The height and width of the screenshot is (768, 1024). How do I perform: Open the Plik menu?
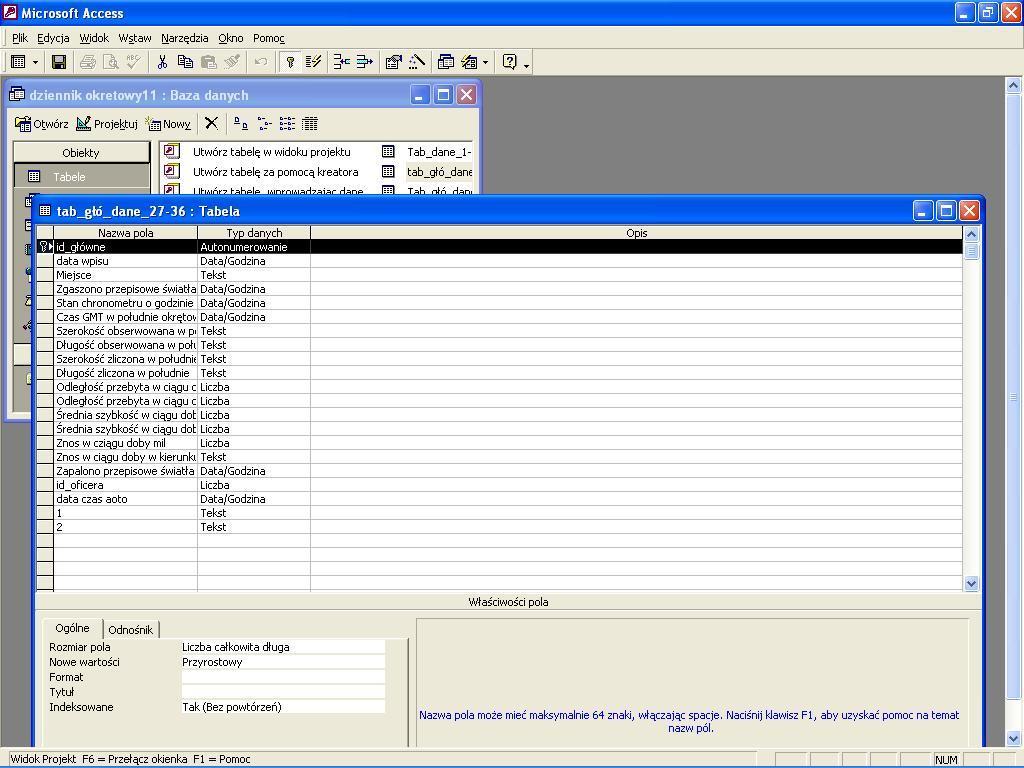20,38
